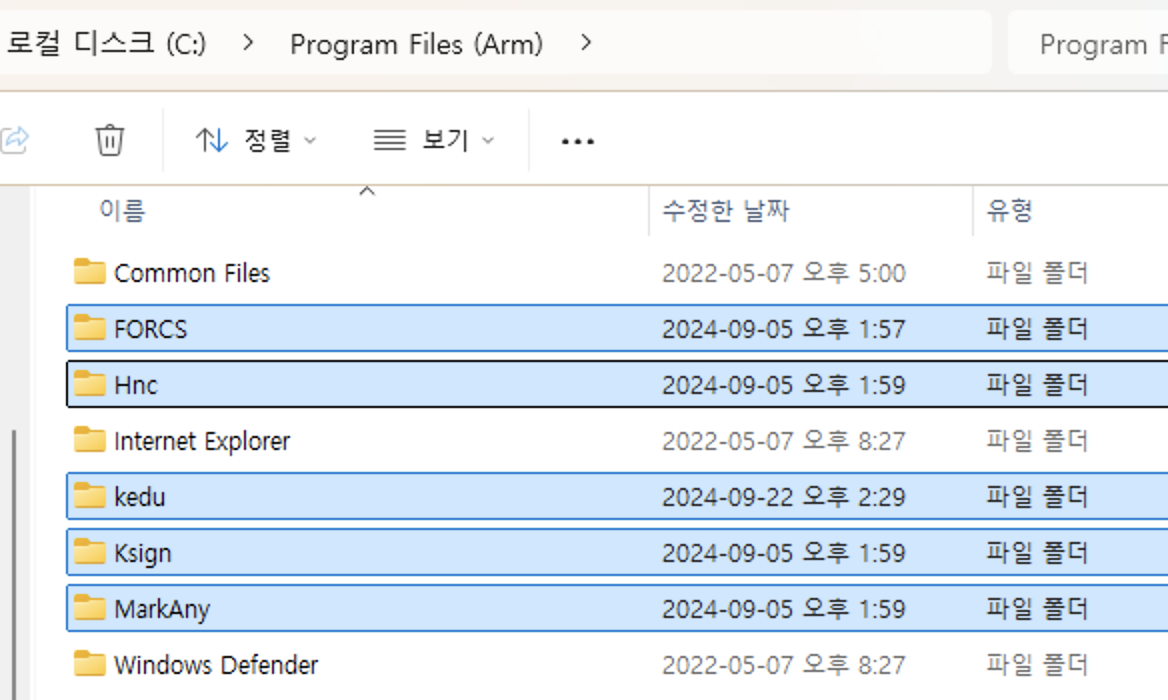Click 파일 폴더 type in Common Files row
Screen dimensions: 1168x700
(x=1037, y=273)
